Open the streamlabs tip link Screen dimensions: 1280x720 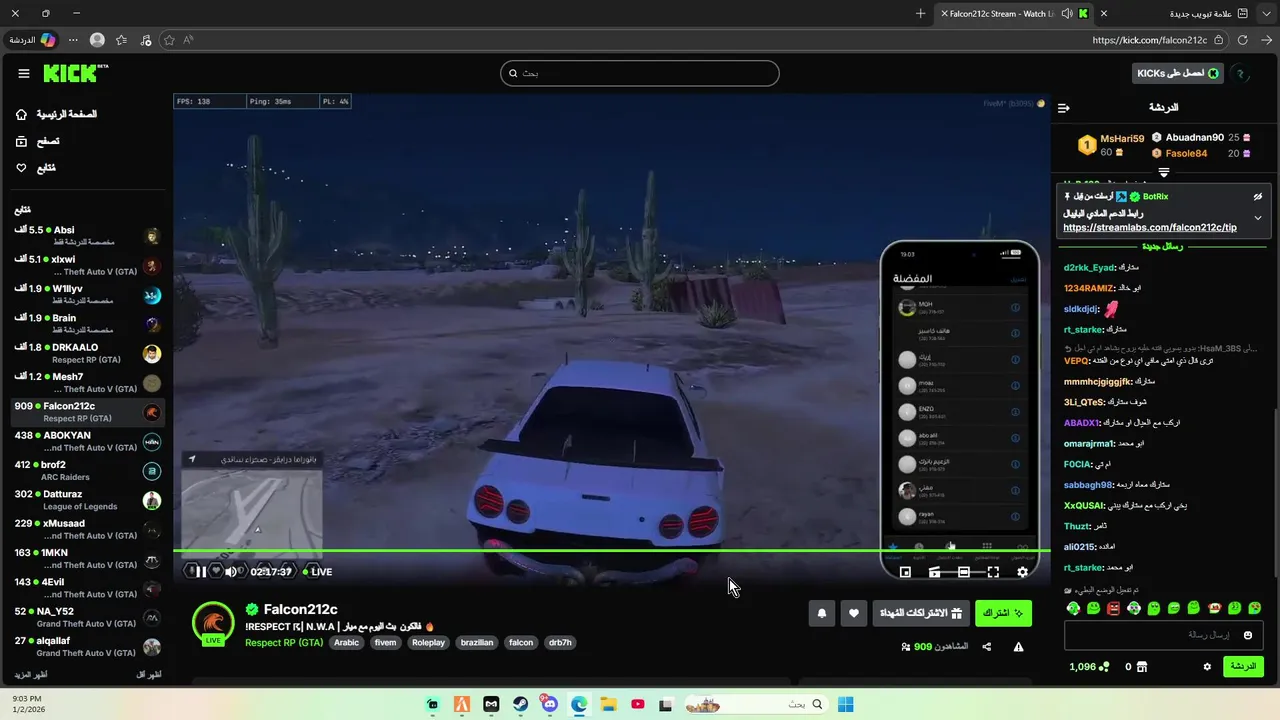click(x=1150, y=228)
